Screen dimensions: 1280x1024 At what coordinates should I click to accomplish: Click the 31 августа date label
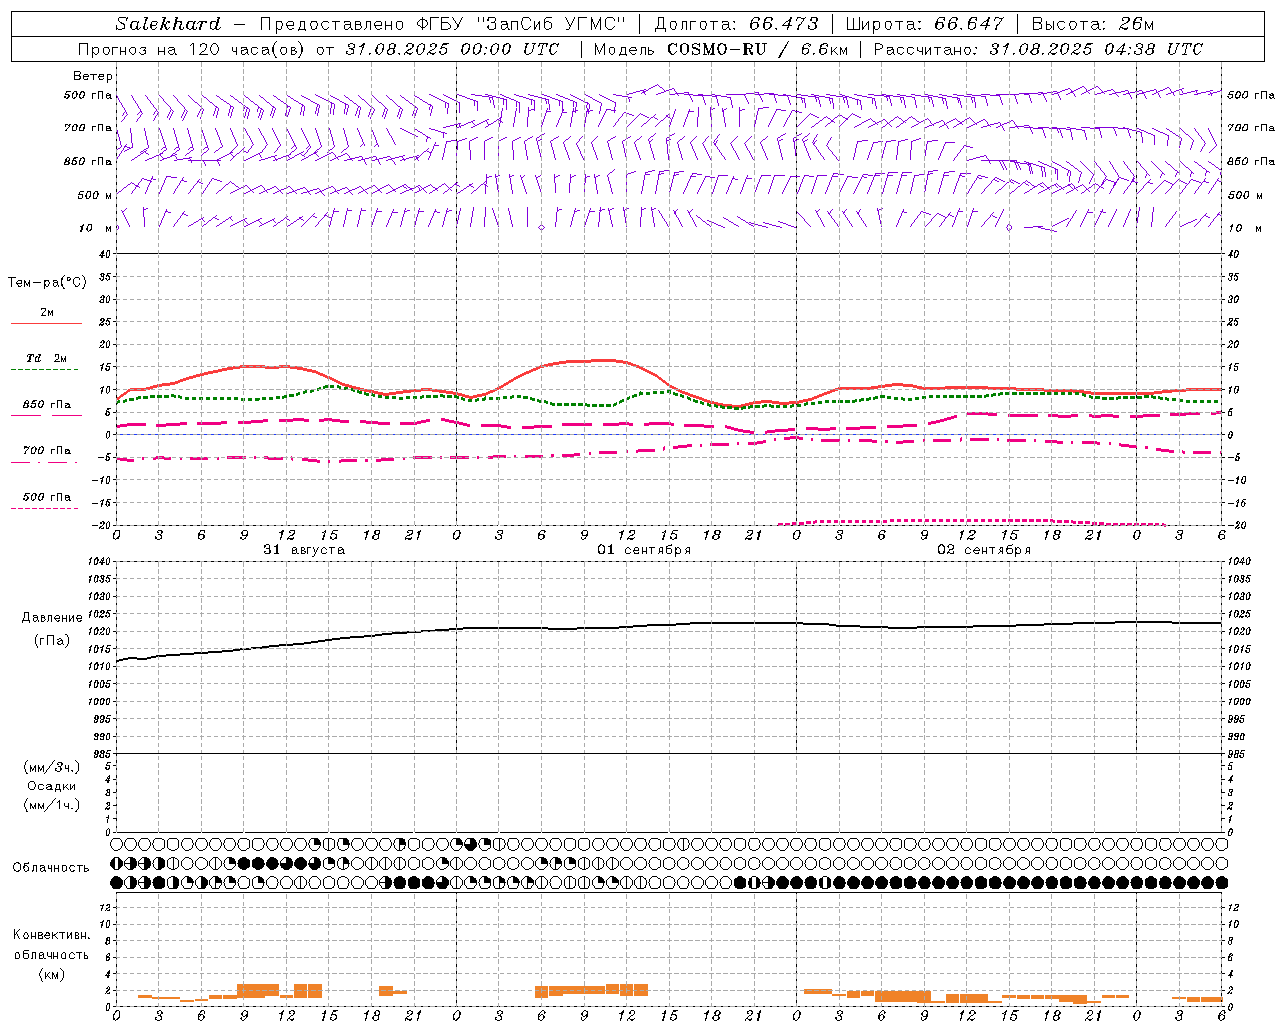304,550
